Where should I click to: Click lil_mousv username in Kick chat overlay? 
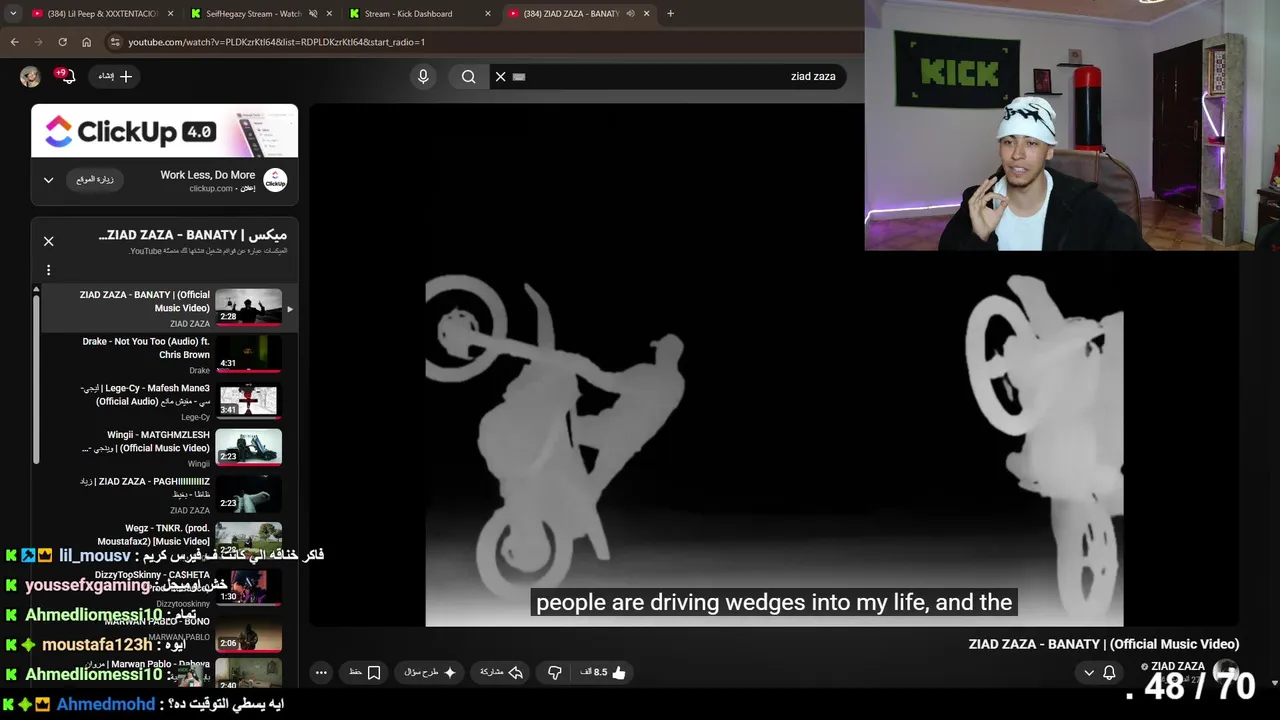[x=94, y=555]
